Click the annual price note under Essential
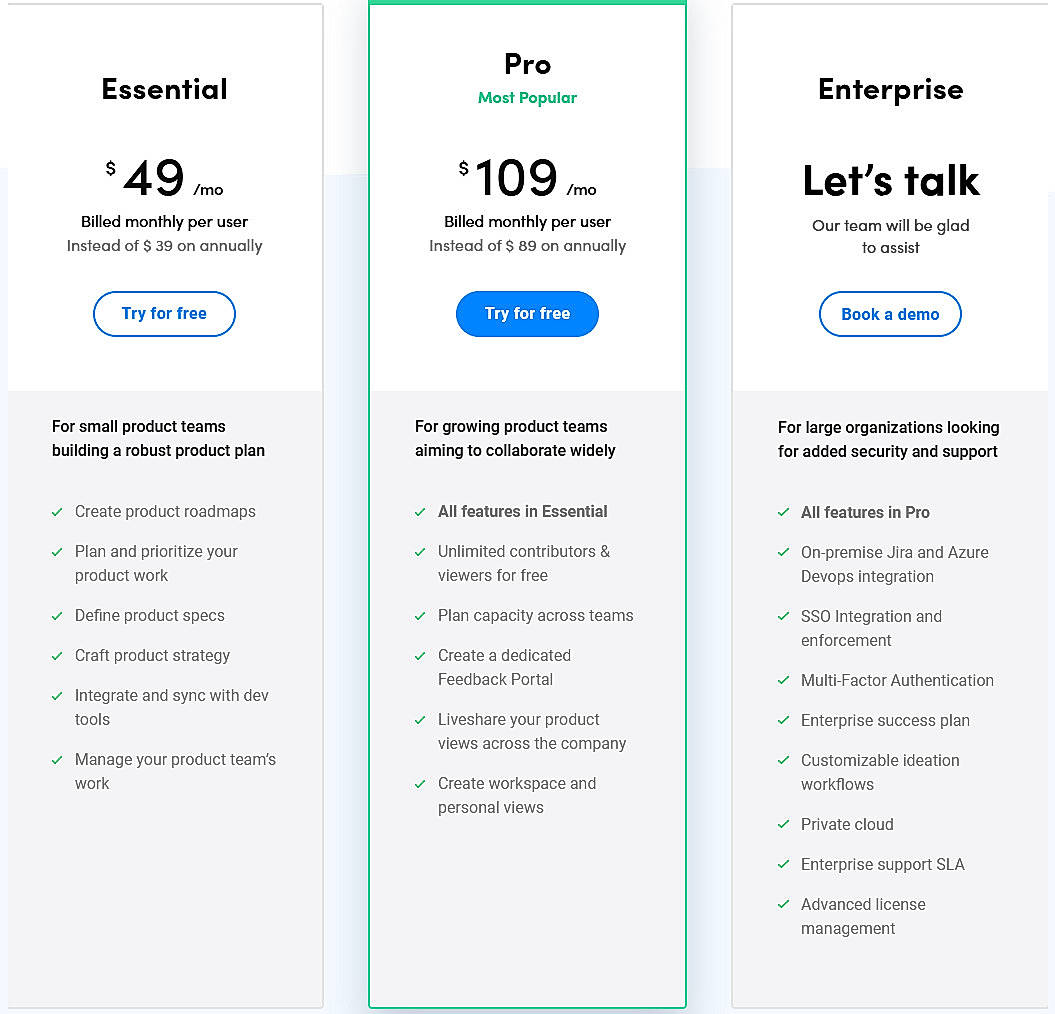1055x1014 pixels. (x=164, y=246)
